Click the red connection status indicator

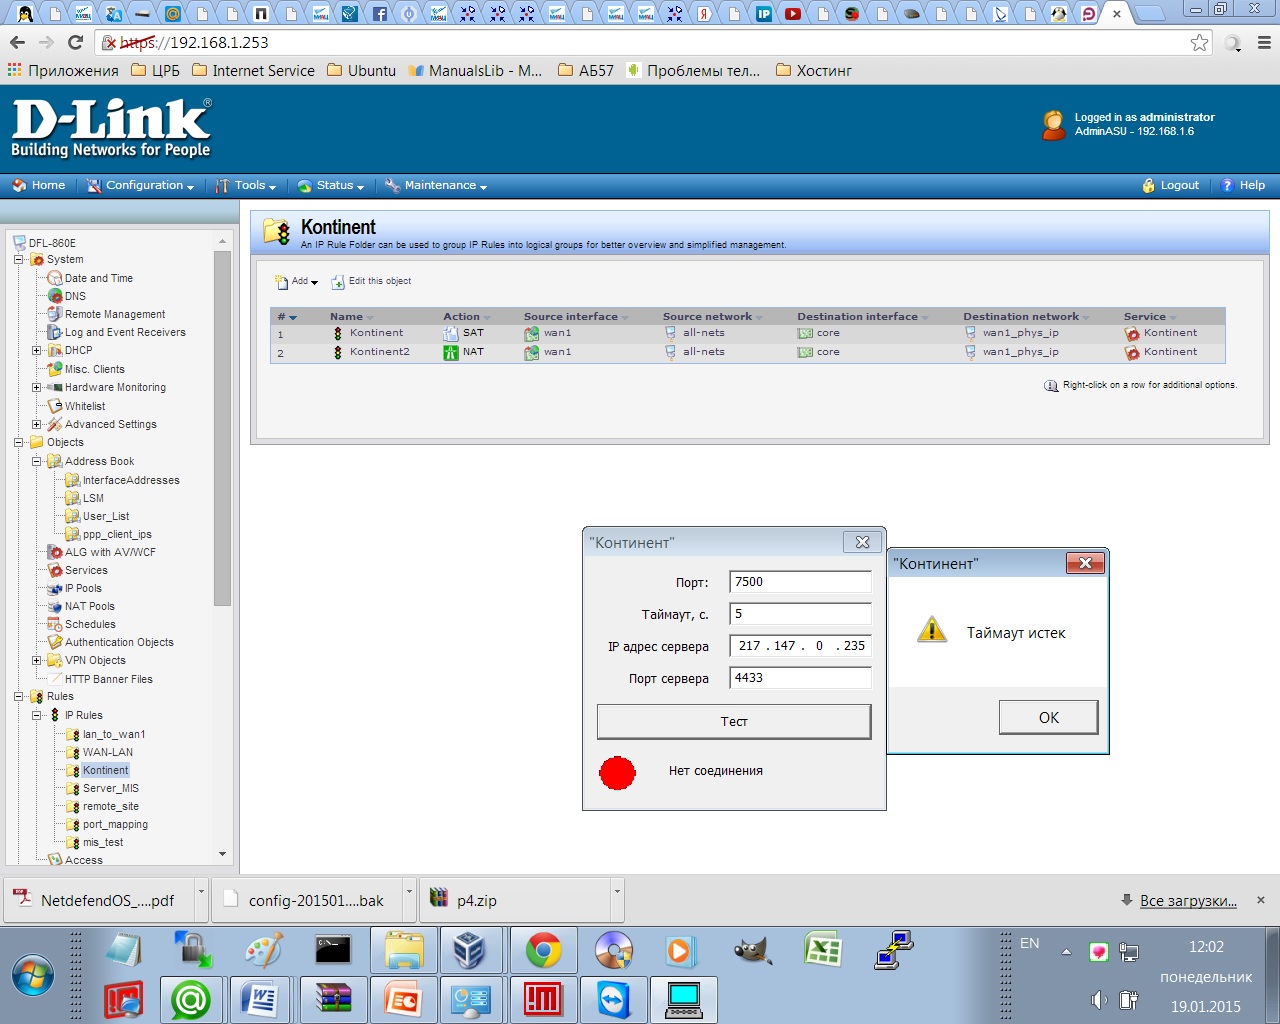click(x=617, y=772)
